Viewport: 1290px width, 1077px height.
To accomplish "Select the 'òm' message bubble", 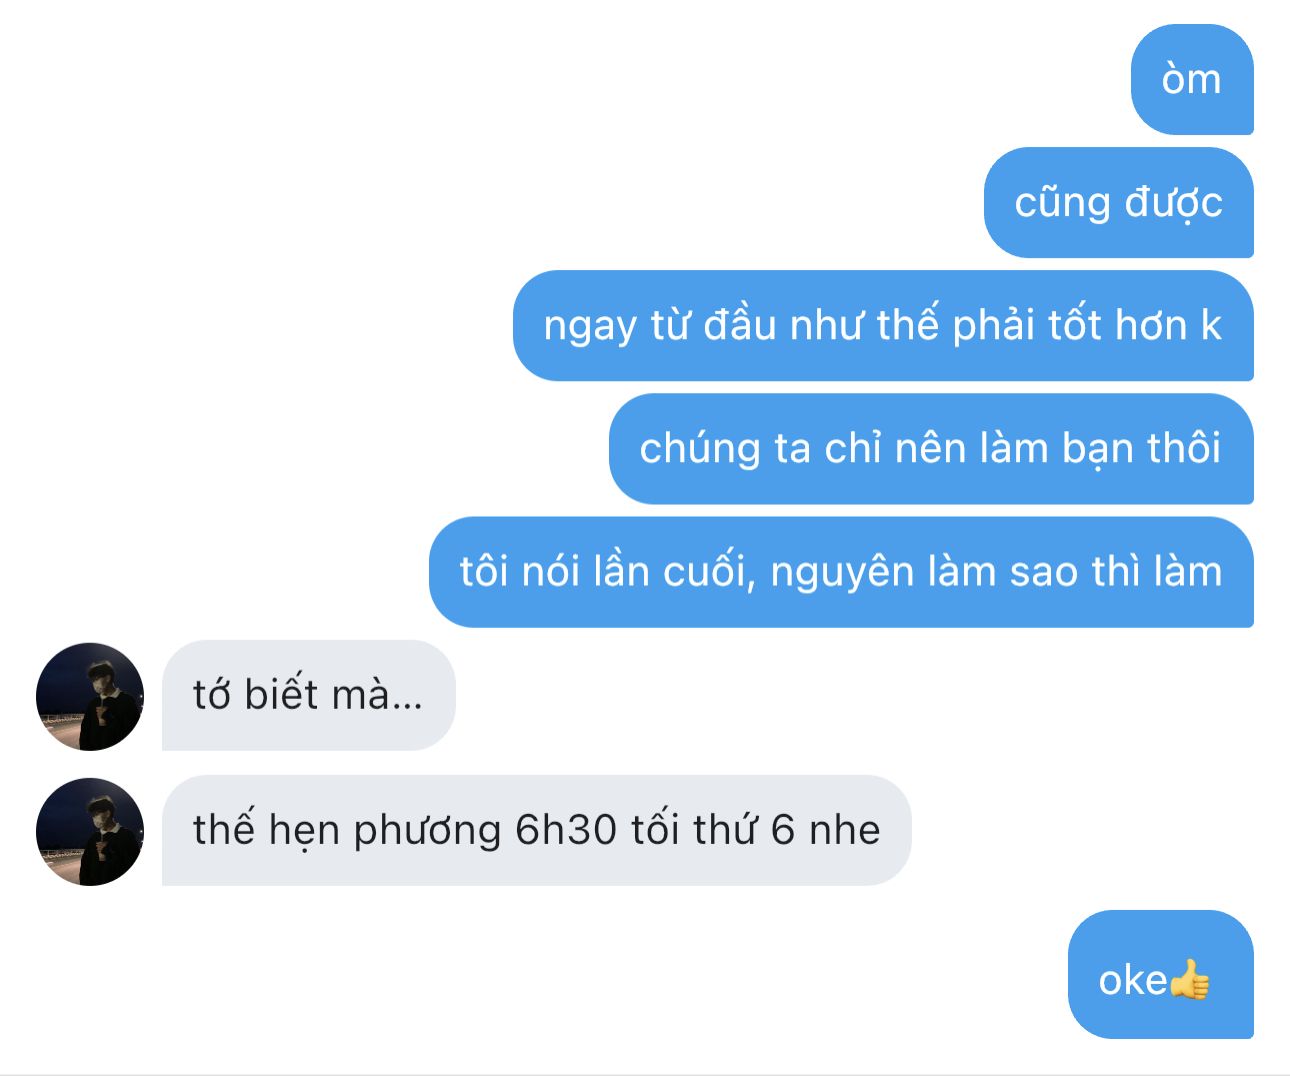I will (1192, 79).
